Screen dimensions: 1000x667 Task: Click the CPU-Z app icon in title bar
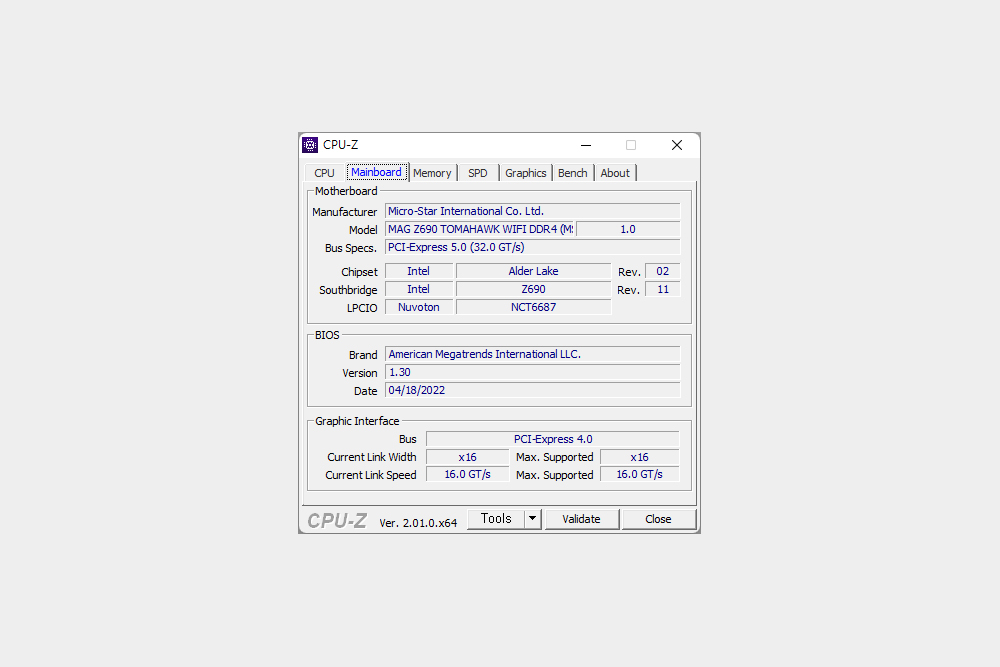click(x=310, y=145)
